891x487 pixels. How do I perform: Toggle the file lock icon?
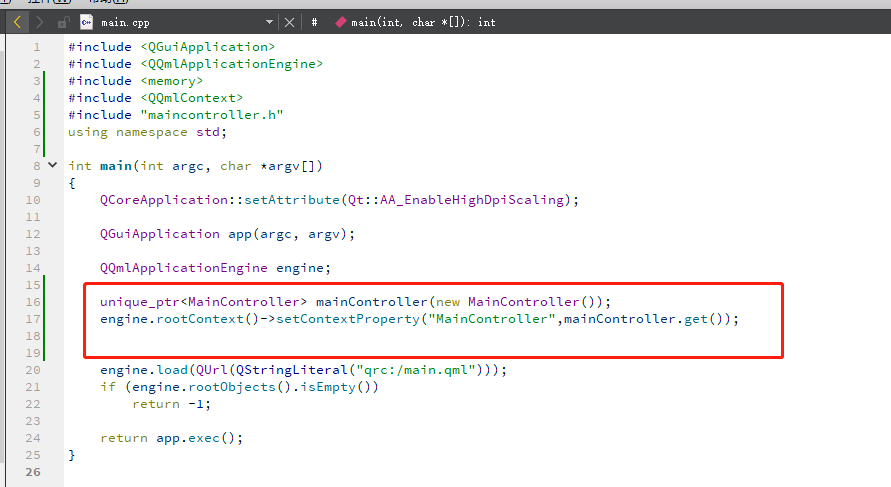(63, 23)
